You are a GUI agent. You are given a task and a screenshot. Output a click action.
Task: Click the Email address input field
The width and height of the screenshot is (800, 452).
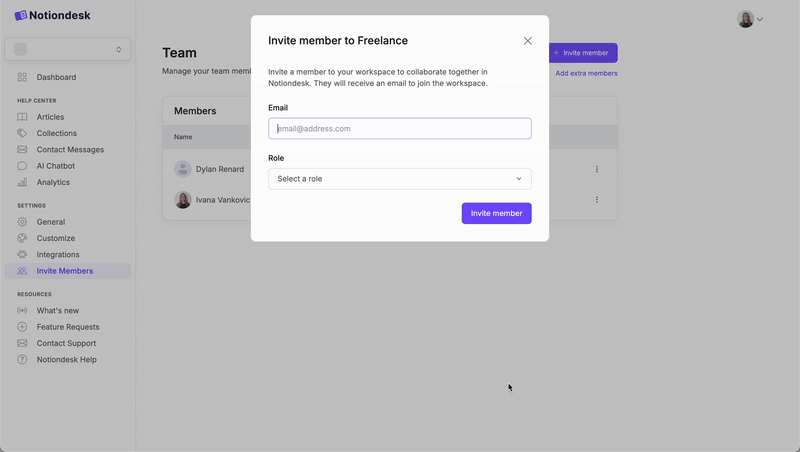pyautogui.click(x=399, y=129)
